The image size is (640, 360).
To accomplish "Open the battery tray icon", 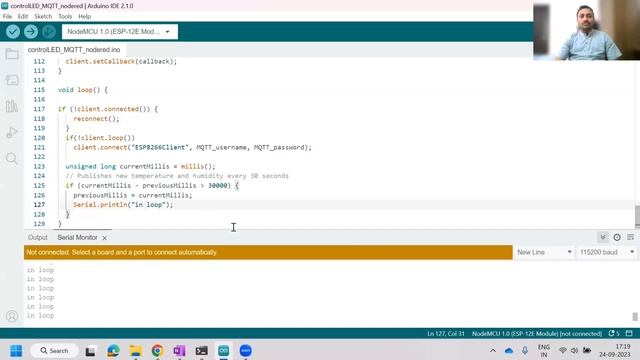I will (587, 351).
